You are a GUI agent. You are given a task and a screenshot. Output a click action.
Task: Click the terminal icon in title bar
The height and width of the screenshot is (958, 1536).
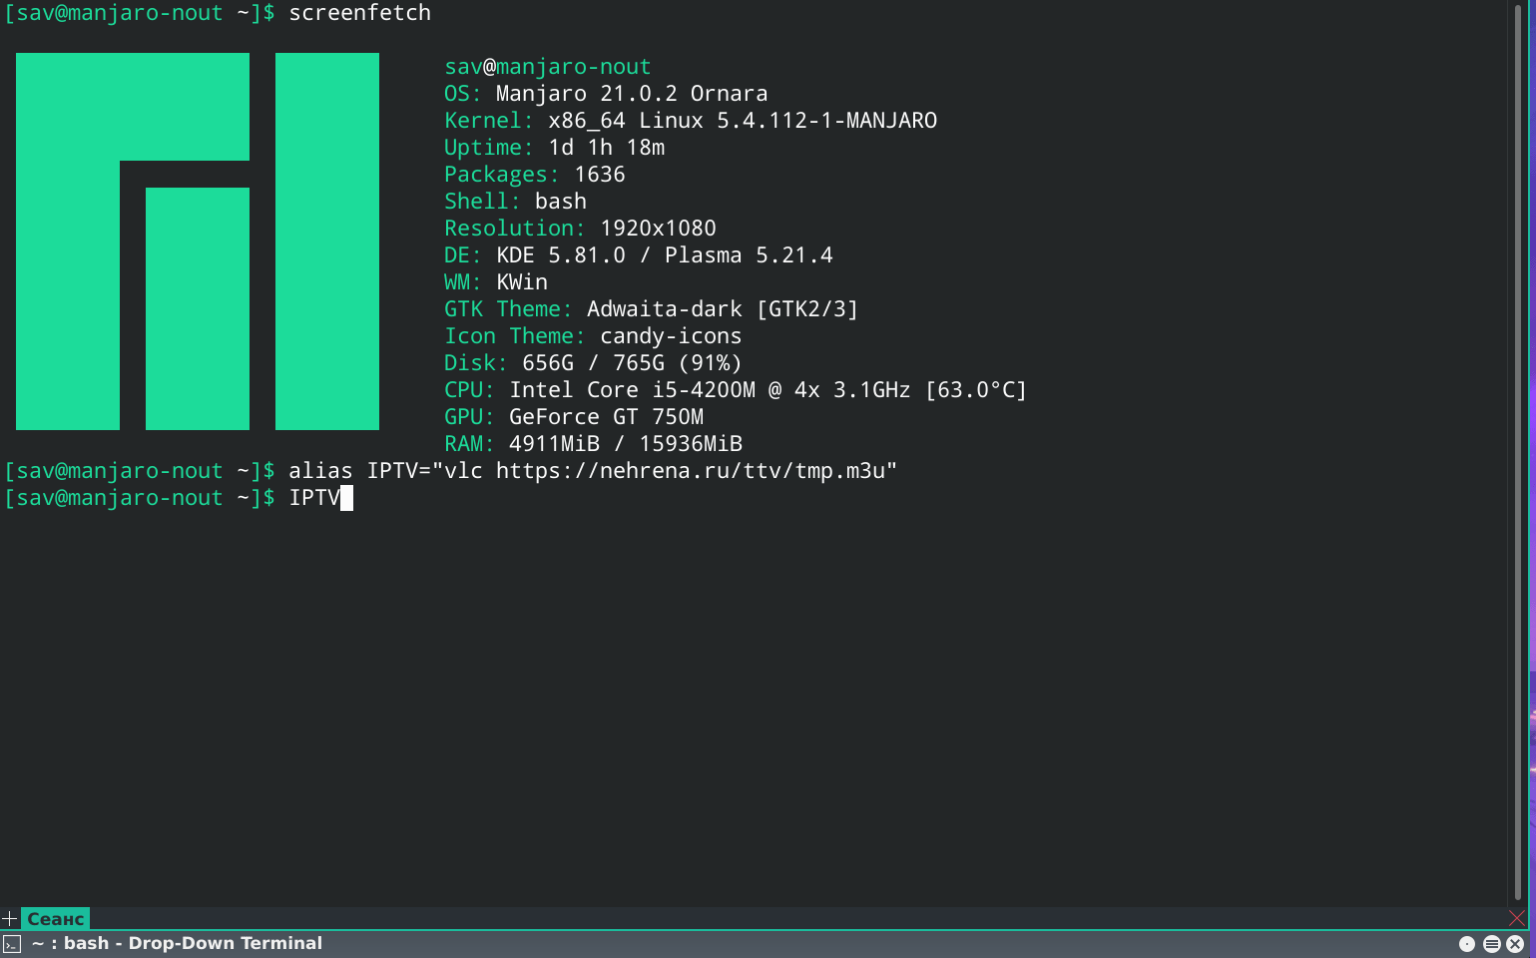pyautogui.click(x=12, y=944)
